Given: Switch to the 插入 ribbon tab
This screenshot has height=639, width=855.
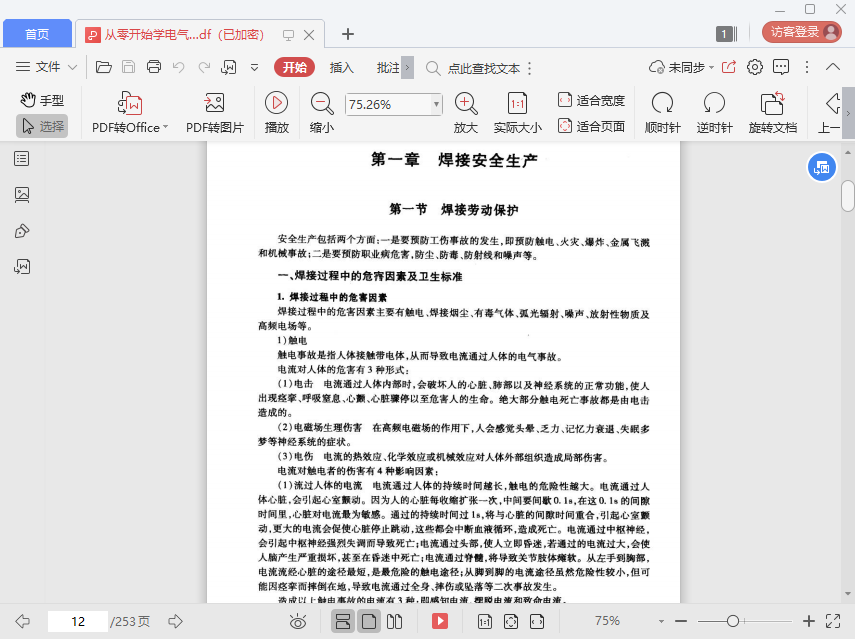Looking at the screenshot, I should tap(341, 68).
